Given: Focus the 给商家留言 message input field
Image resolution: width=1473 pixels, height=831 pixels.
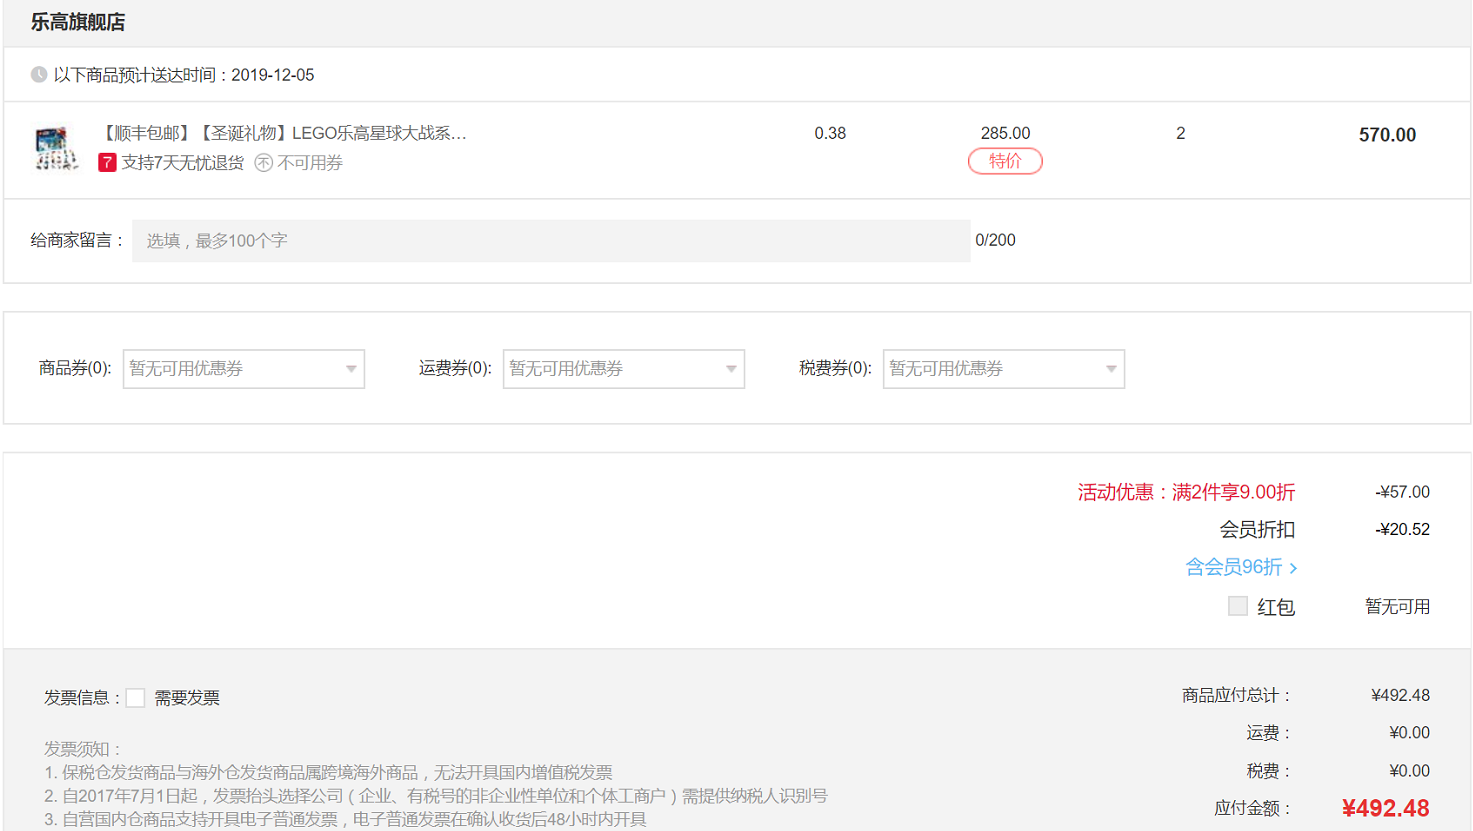Looking at the screenshot, I should click(x=551, y=241).
